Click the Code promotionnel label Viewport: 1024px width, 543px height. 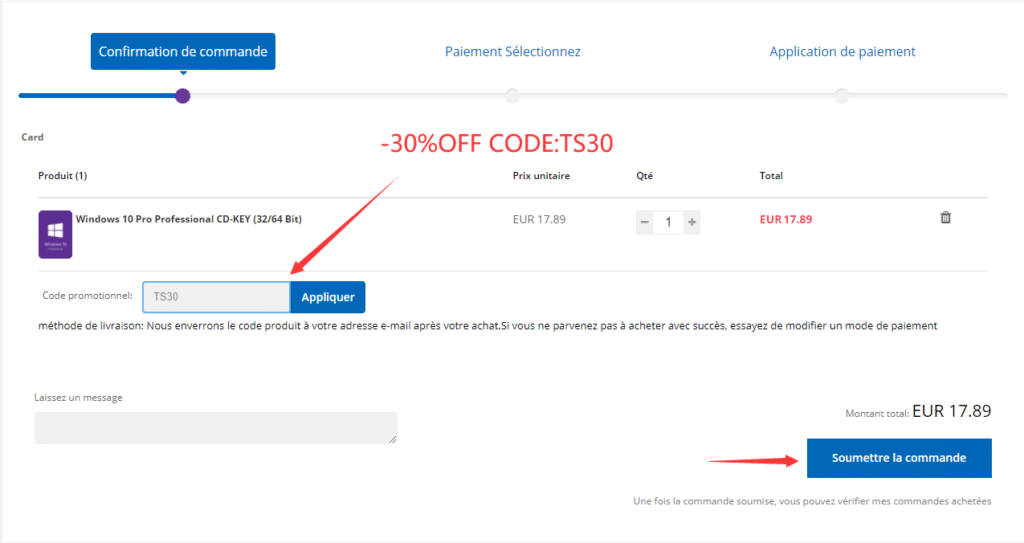[x=88, y=296]
